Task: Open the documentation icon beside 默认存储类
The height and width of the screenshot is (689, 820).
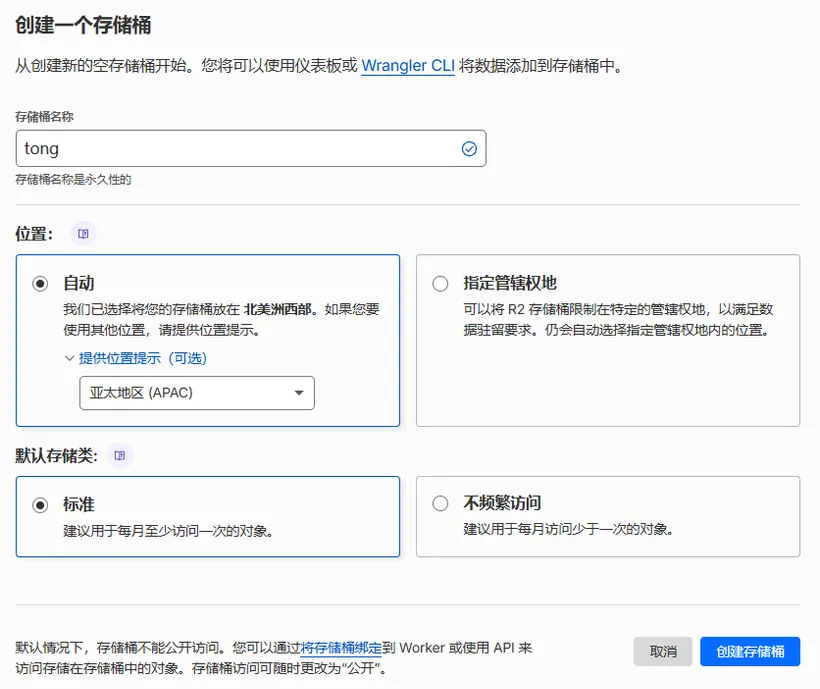Action: coord(120,455)
